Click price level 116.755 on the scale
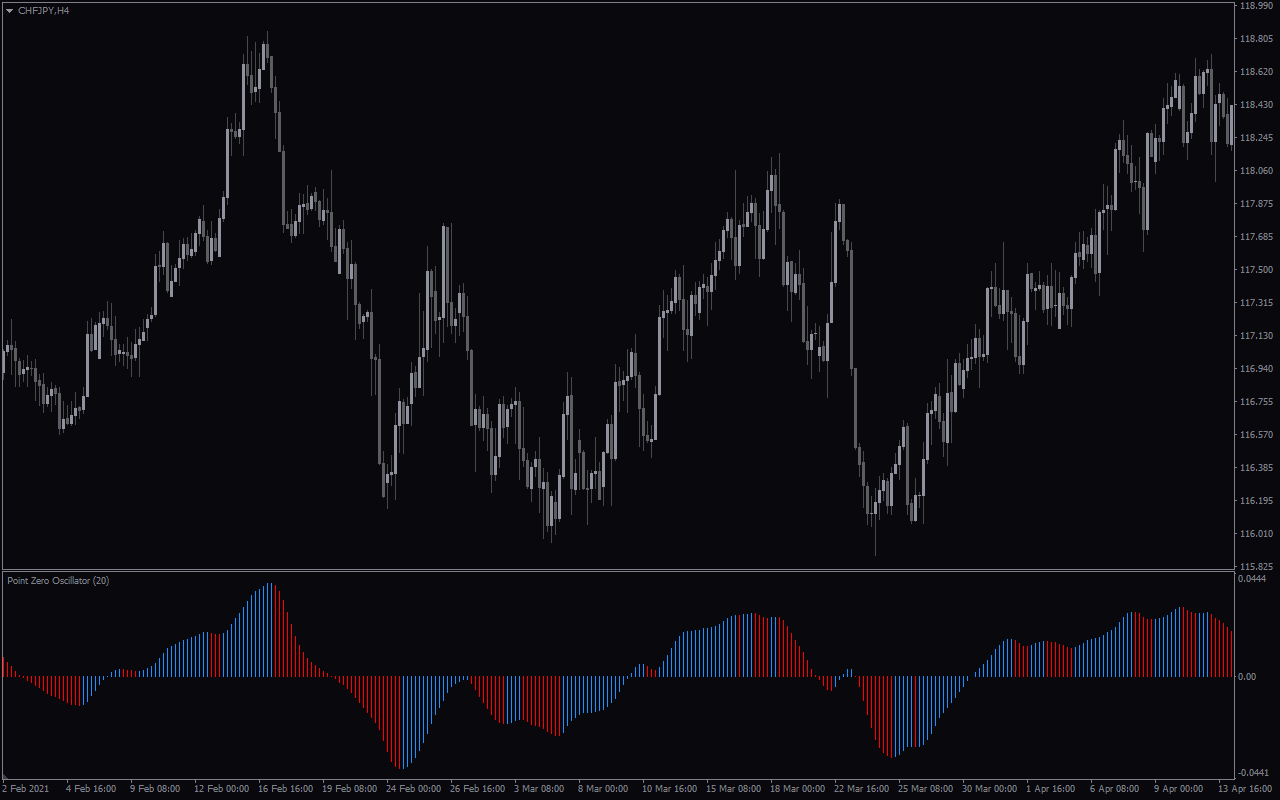Screen dimensions: 1280x800 click(x=1255, y=402)
